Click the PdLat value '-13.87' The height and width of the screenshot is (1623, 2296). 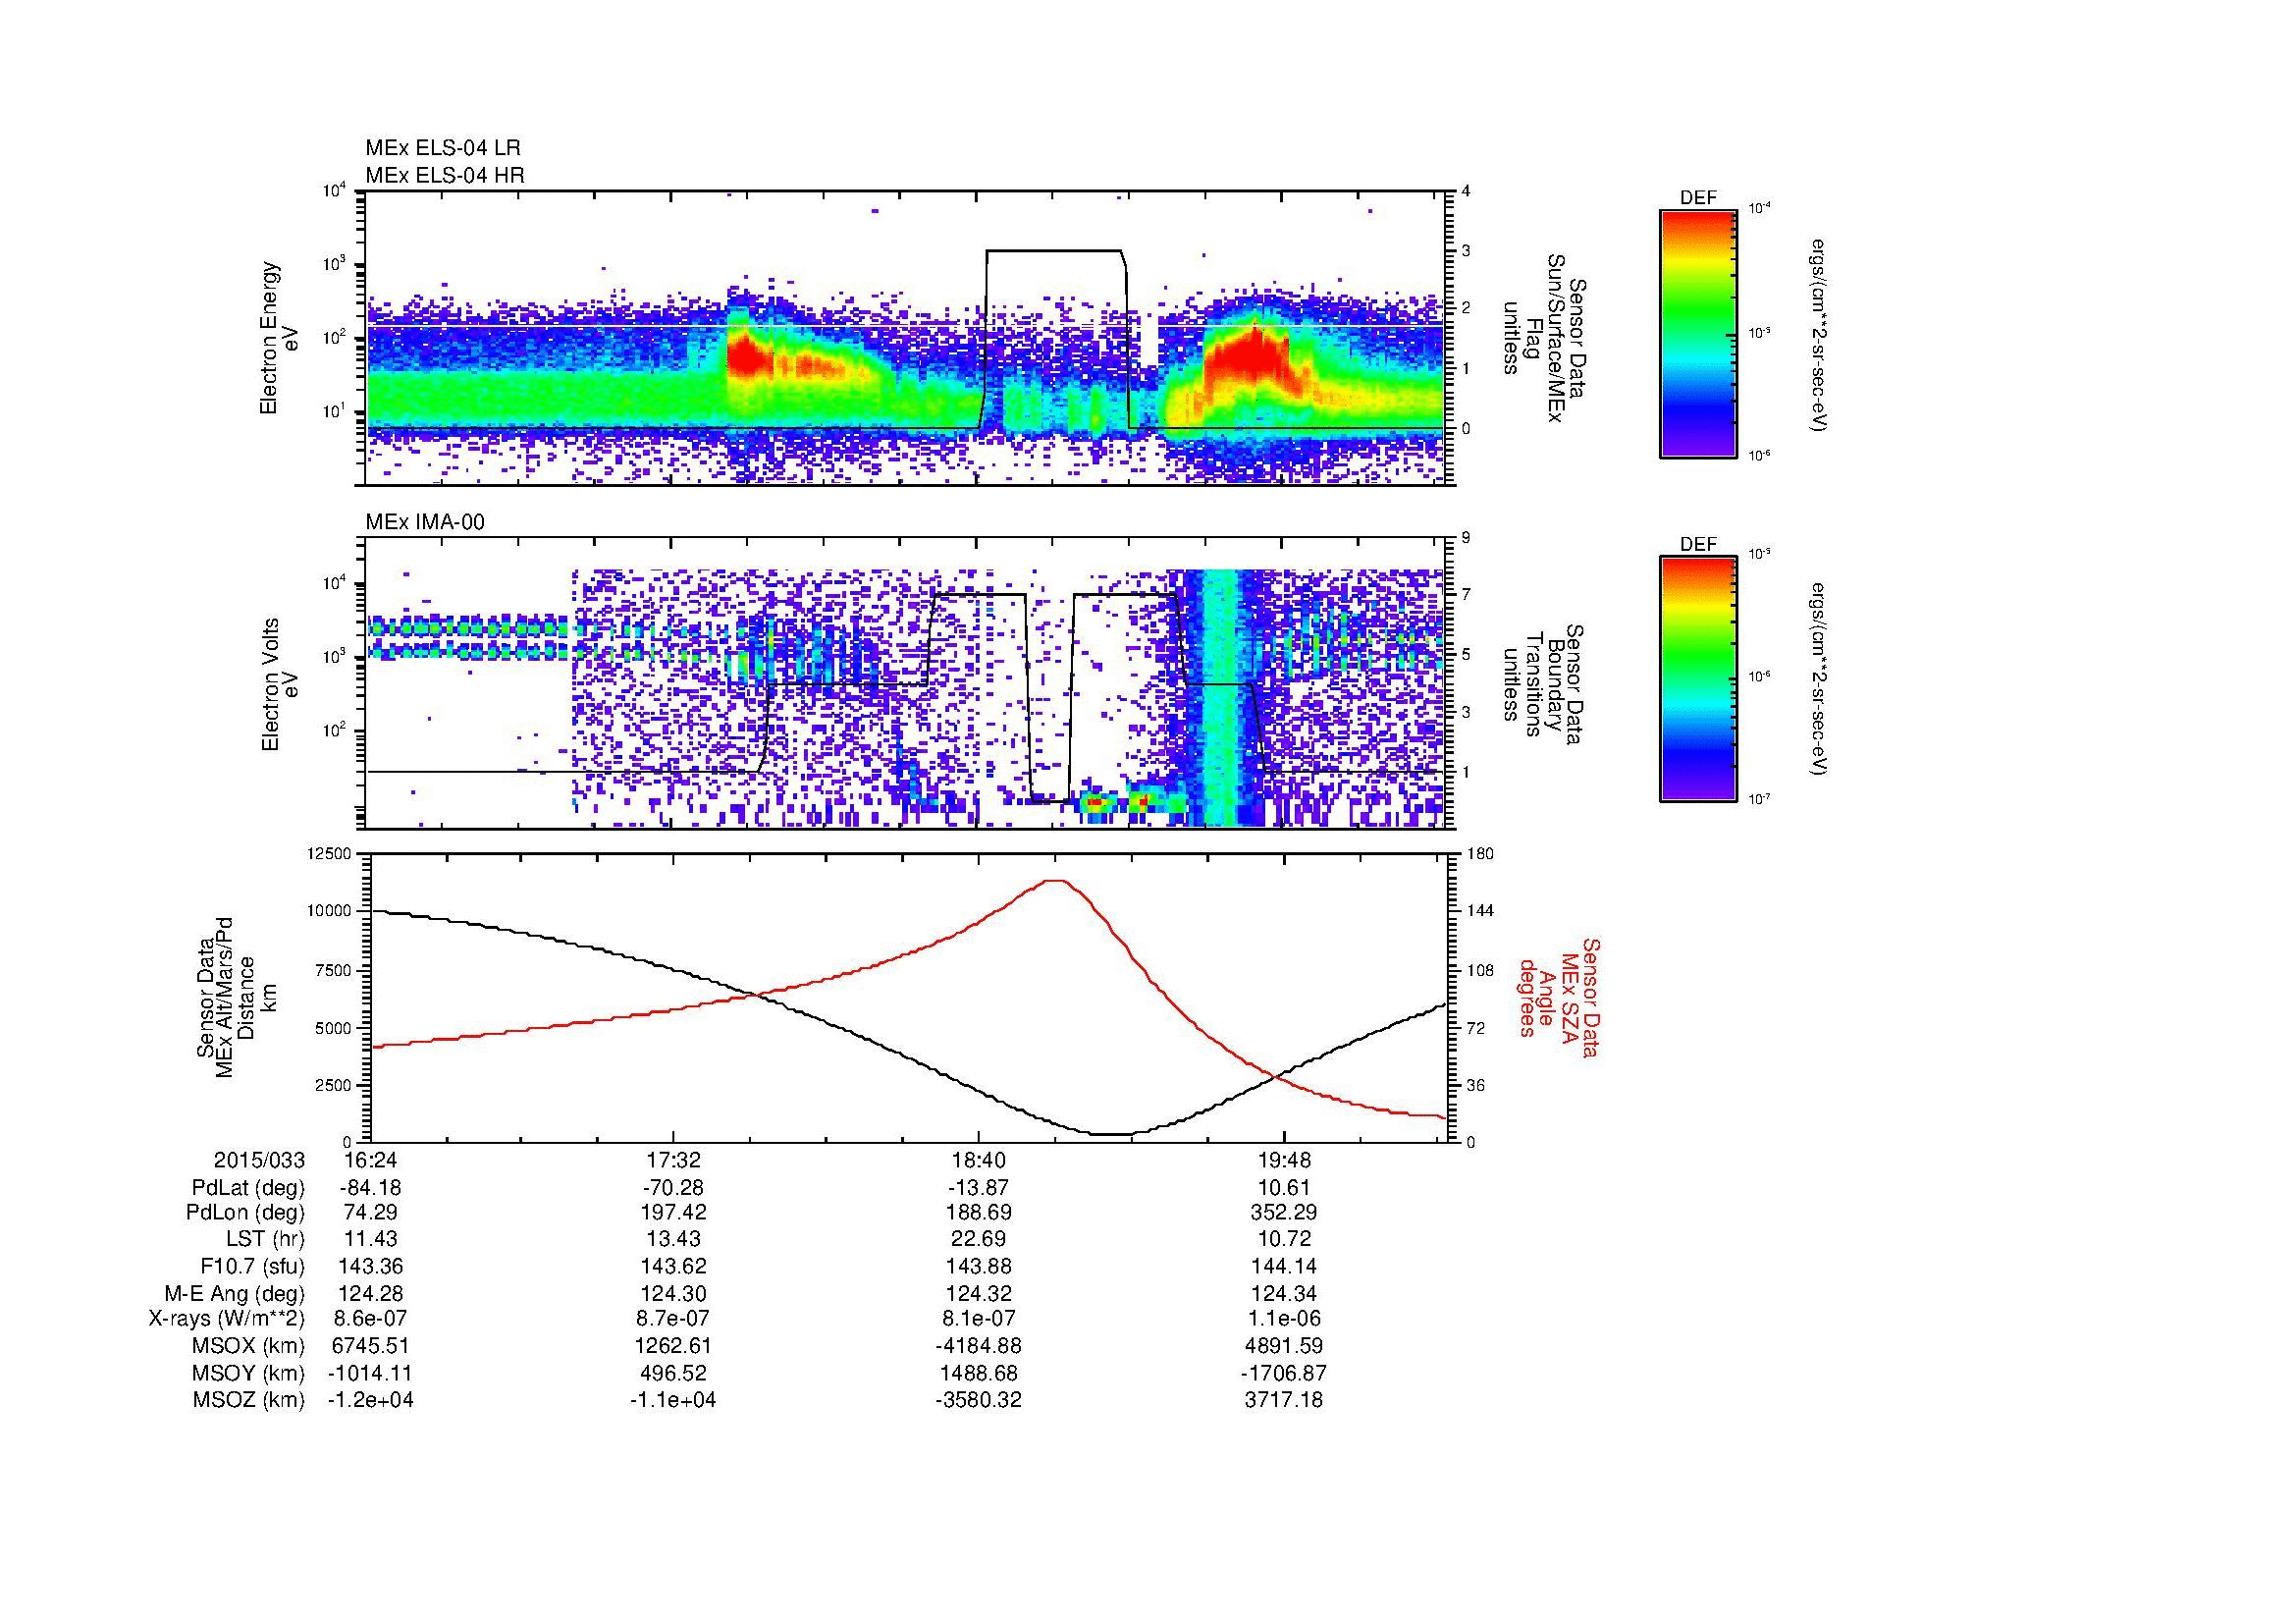[x=978, y=1188]
